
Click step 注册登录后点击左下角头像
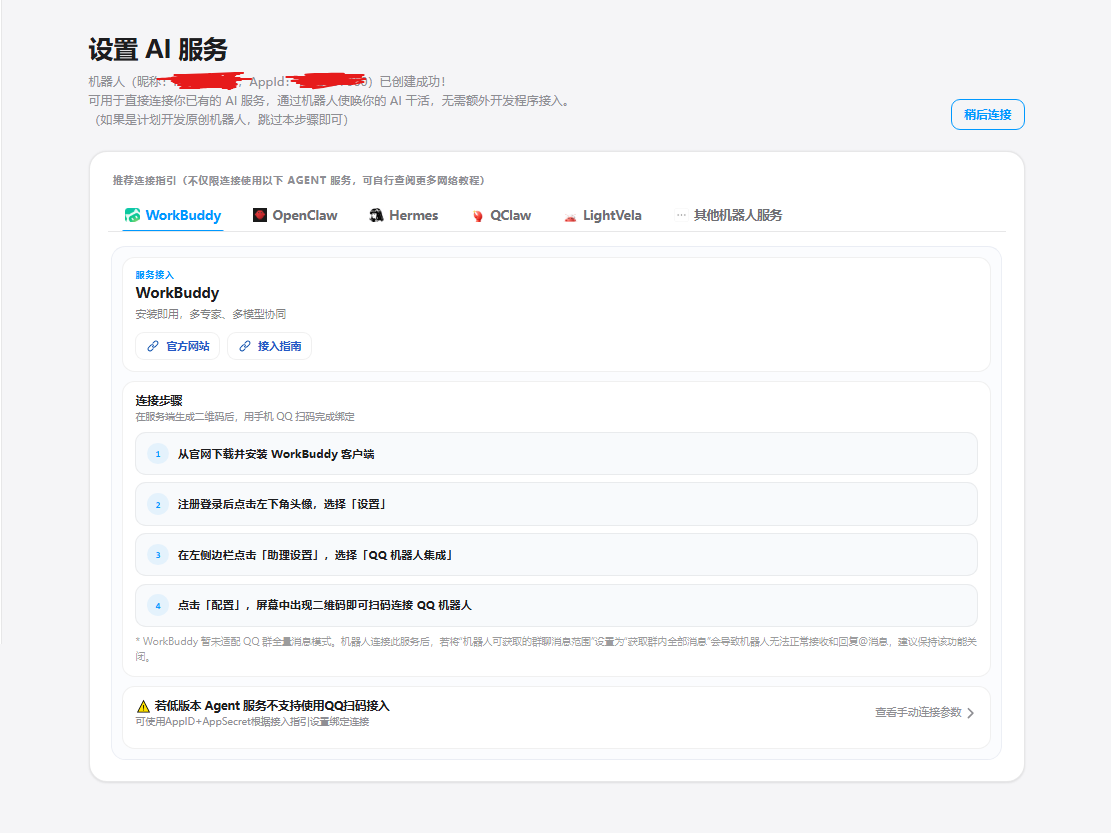556,504
